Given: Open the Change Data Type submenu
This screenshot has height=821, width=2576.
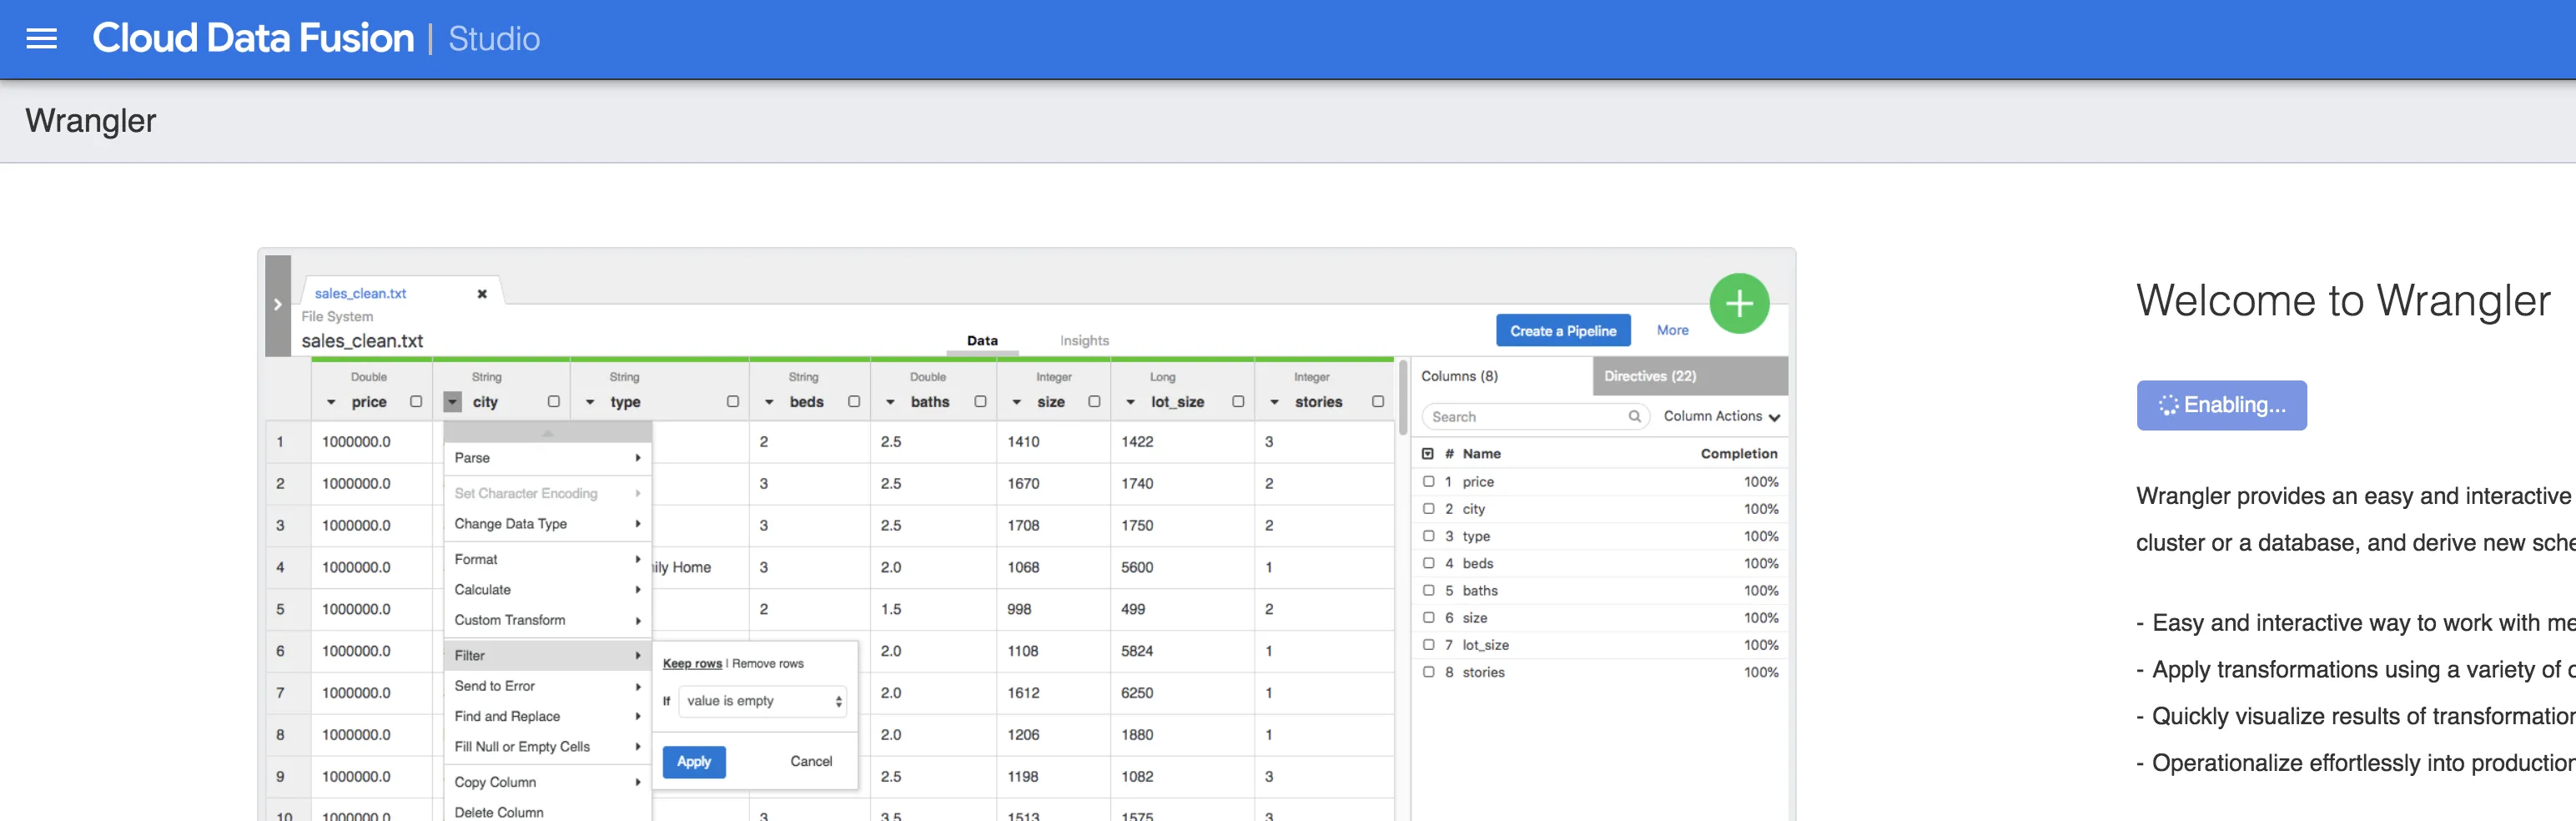Looking at the screenshot, I should (547, 524).
